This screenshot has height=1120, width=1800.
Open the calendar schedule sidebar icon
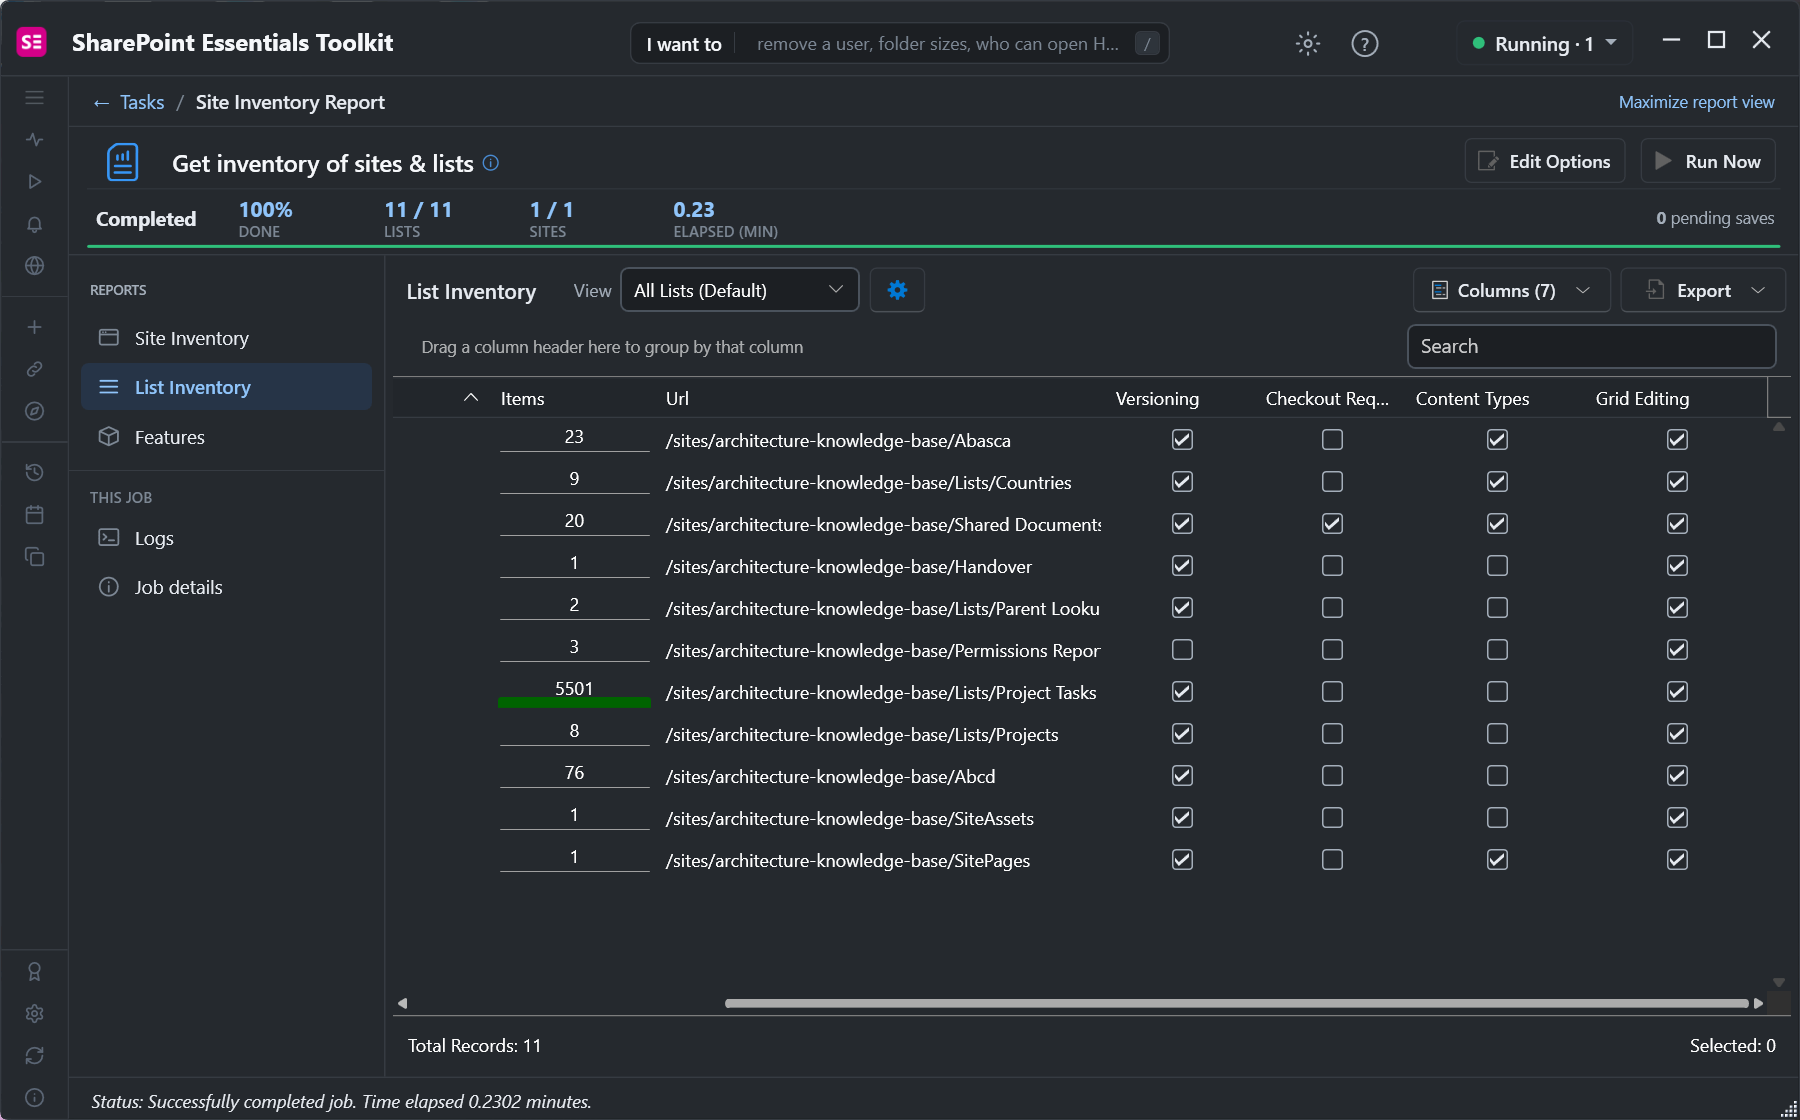coord(34,514)
